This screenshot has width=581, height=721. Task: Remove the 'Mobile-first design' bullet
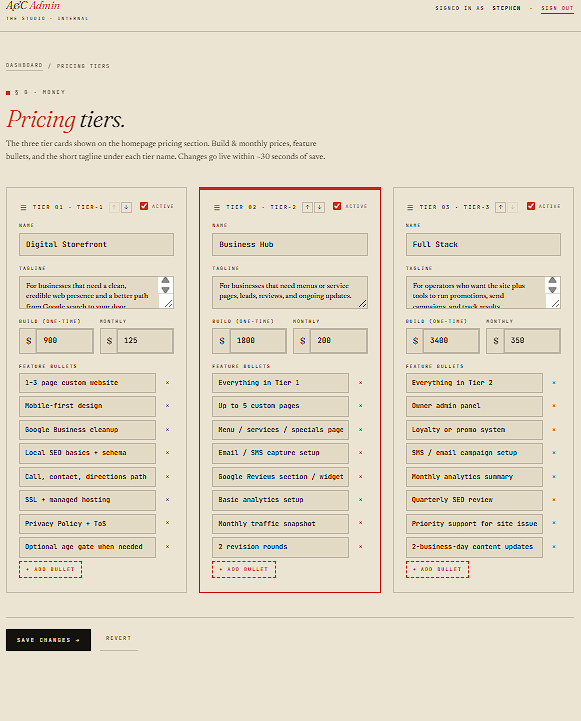pos(167,406)
